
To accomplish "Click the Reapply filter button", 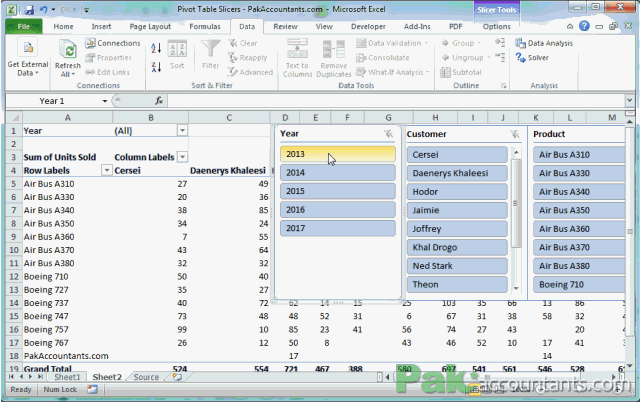I will coord(247,58).
